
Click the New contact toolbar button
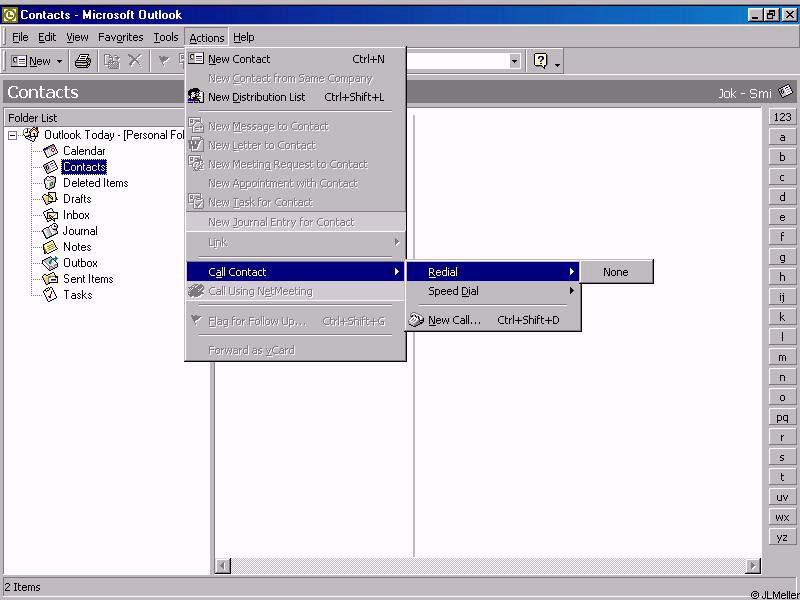[x=31, y=61]
